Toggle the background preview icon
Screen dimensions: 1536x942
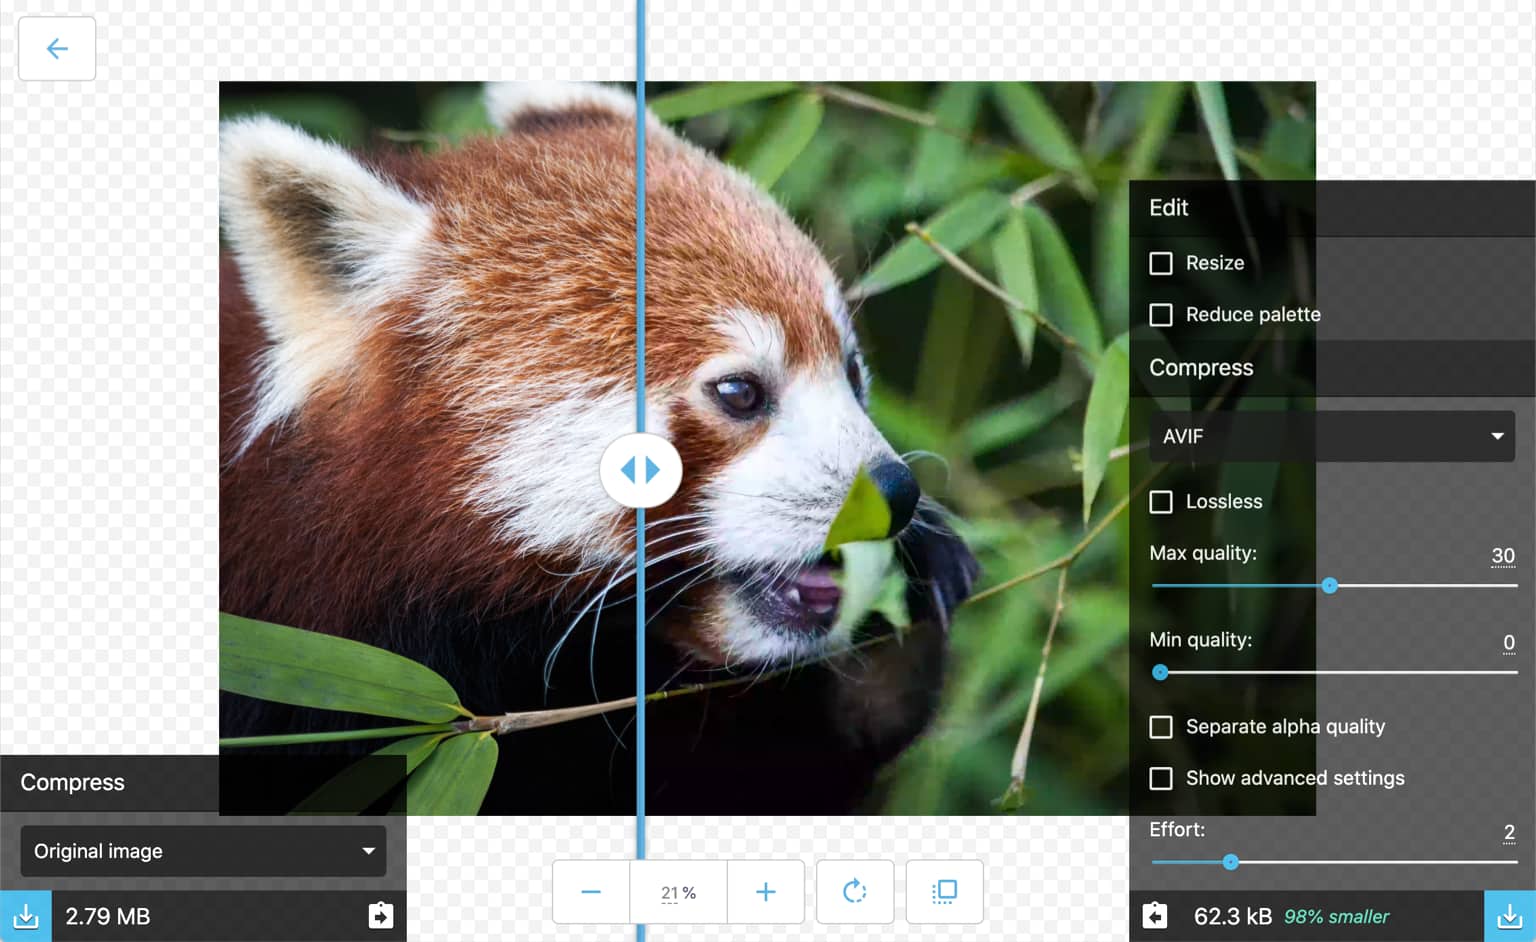944,891
